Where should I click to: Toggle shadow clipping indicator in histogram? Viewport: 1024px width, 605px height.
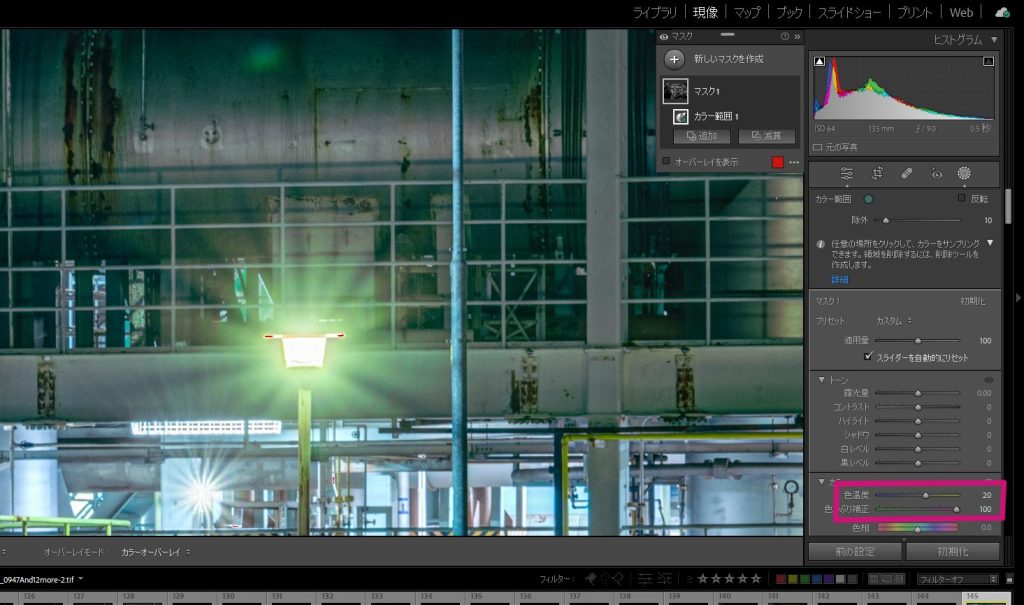820,61
